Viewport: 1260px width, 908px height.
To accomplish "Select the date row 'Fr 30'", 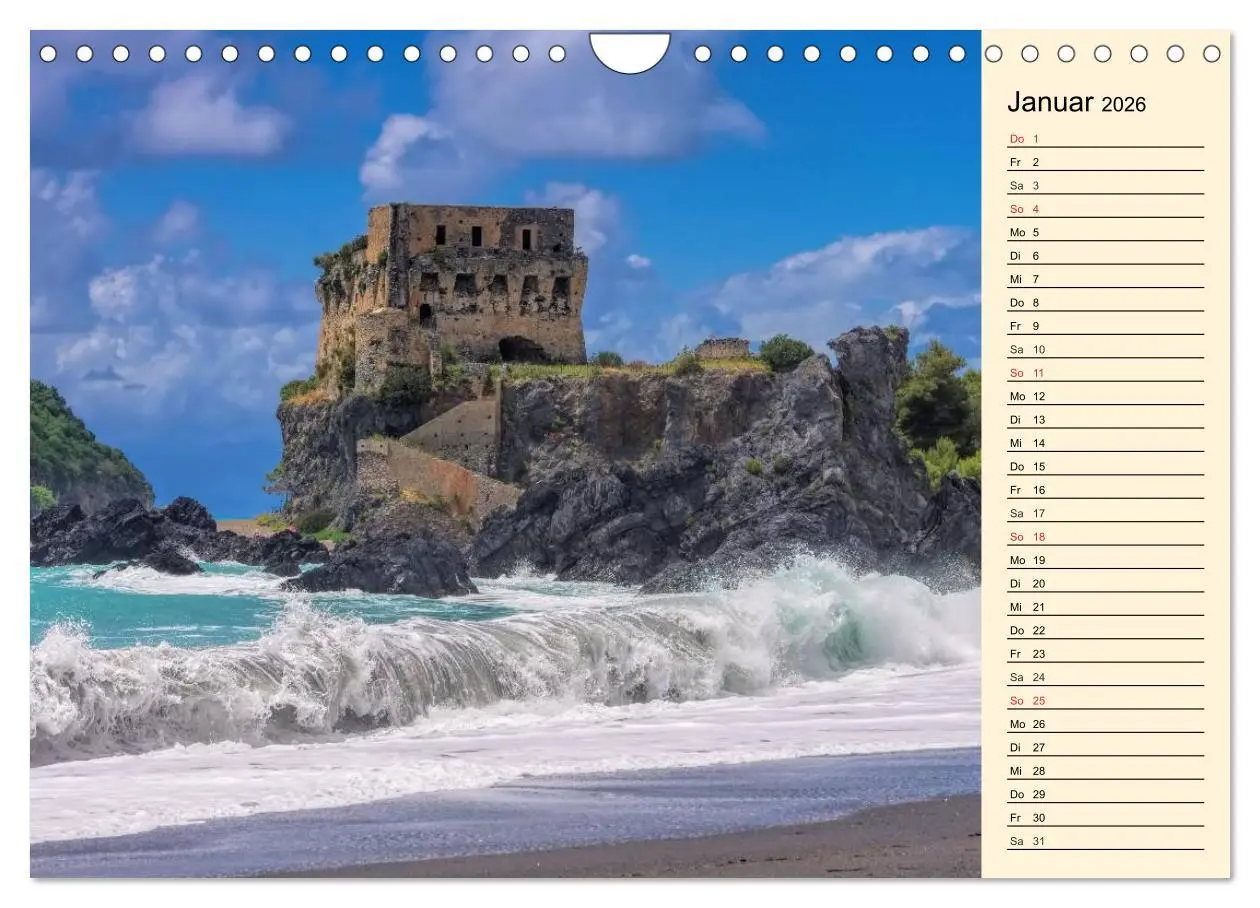I will [x=1105, y=817].
